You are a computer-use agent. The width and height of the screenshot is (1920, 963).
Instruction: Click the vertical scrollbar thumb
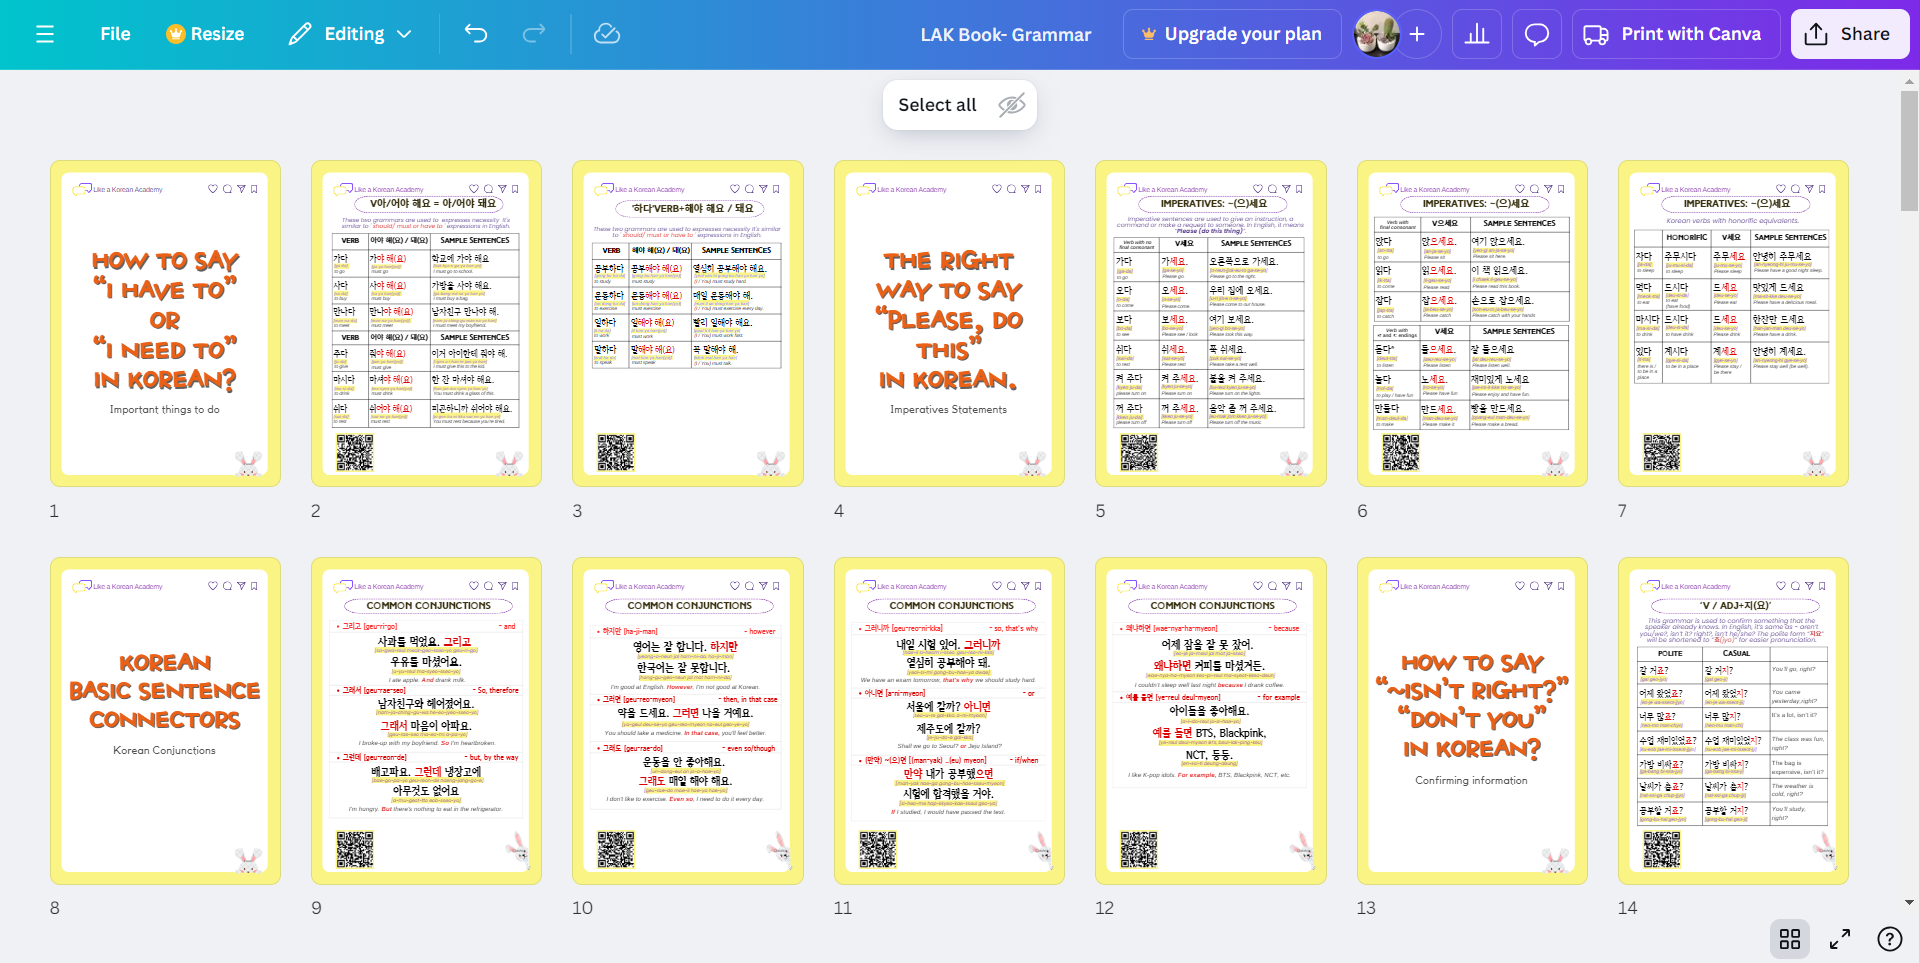(1909, 150)
